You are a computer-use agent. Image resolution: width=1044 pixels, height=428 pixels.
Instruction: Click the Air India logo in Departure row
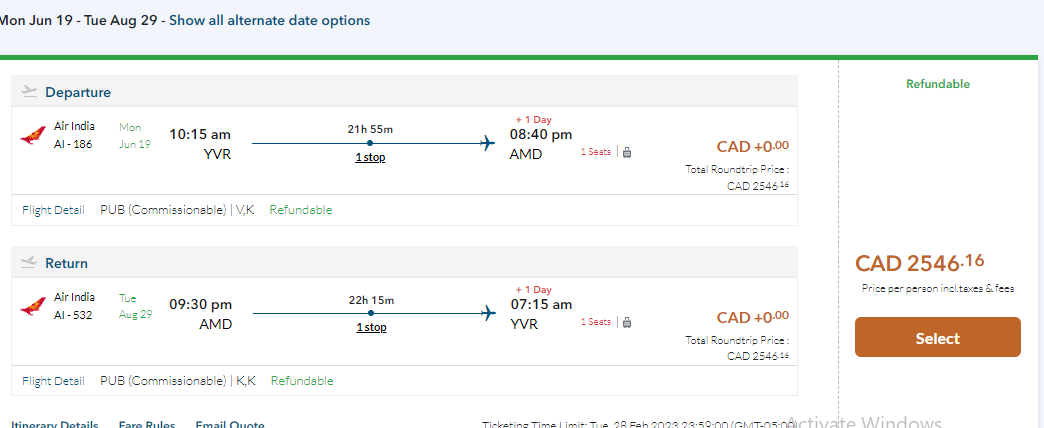point(33,135)
